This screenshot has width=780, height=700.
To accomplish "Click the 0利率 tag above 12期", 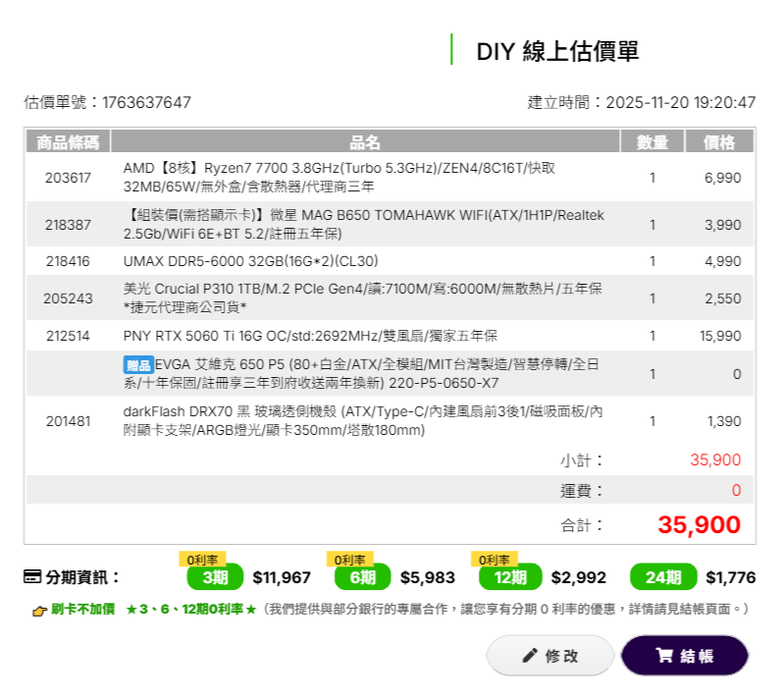I will 494,559.
